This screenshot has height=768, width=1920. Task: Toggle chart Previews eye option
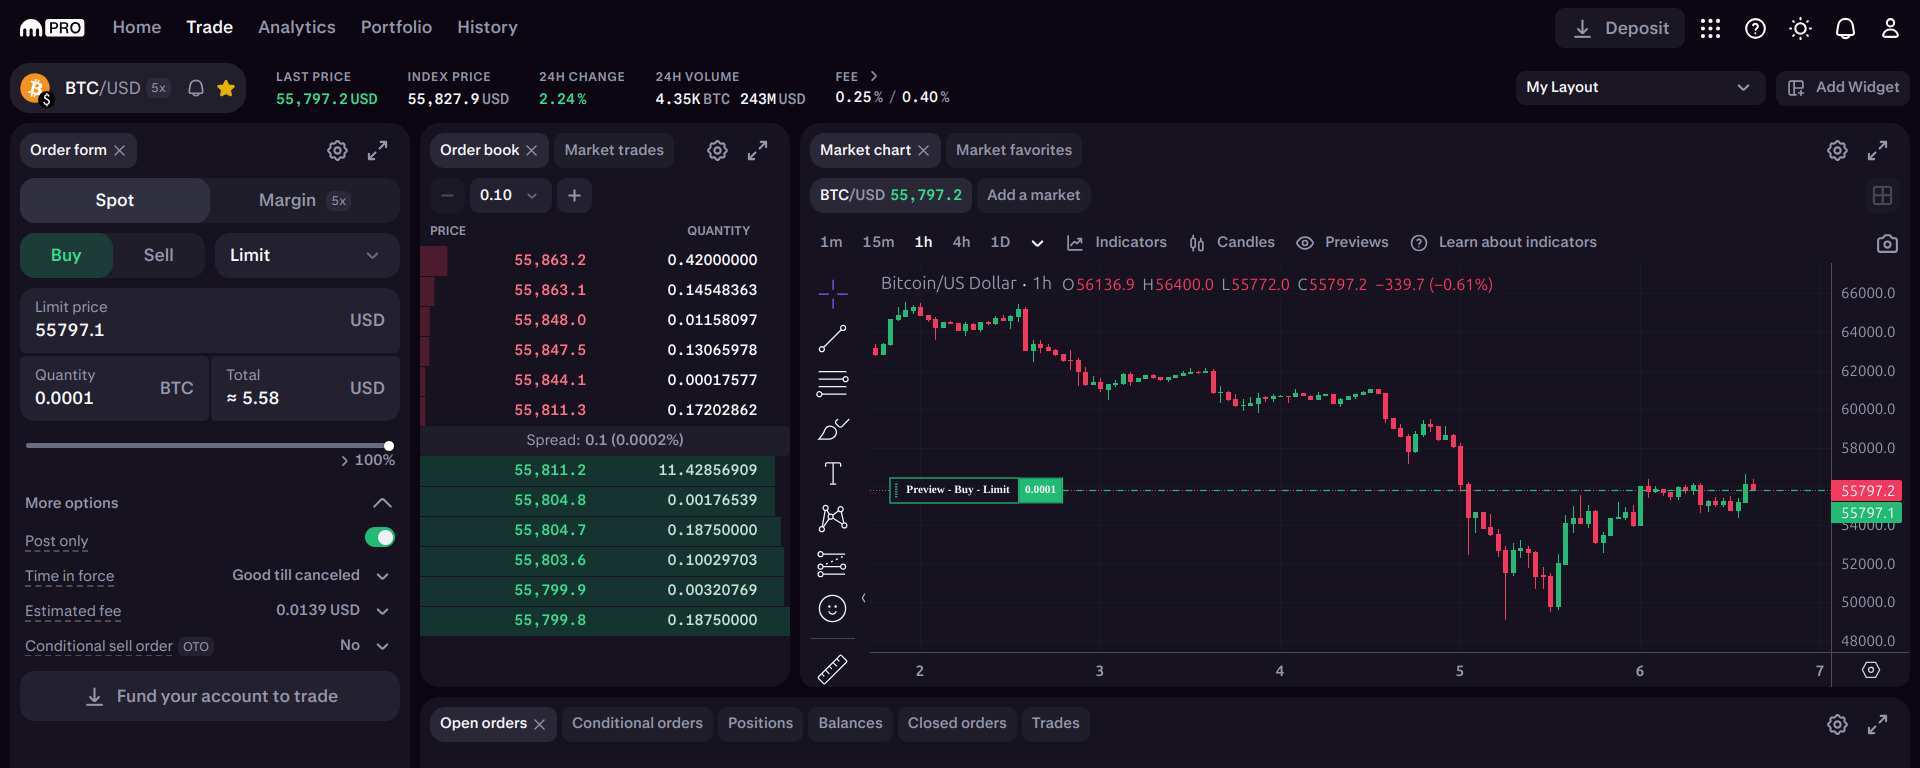click(1342, 242)
